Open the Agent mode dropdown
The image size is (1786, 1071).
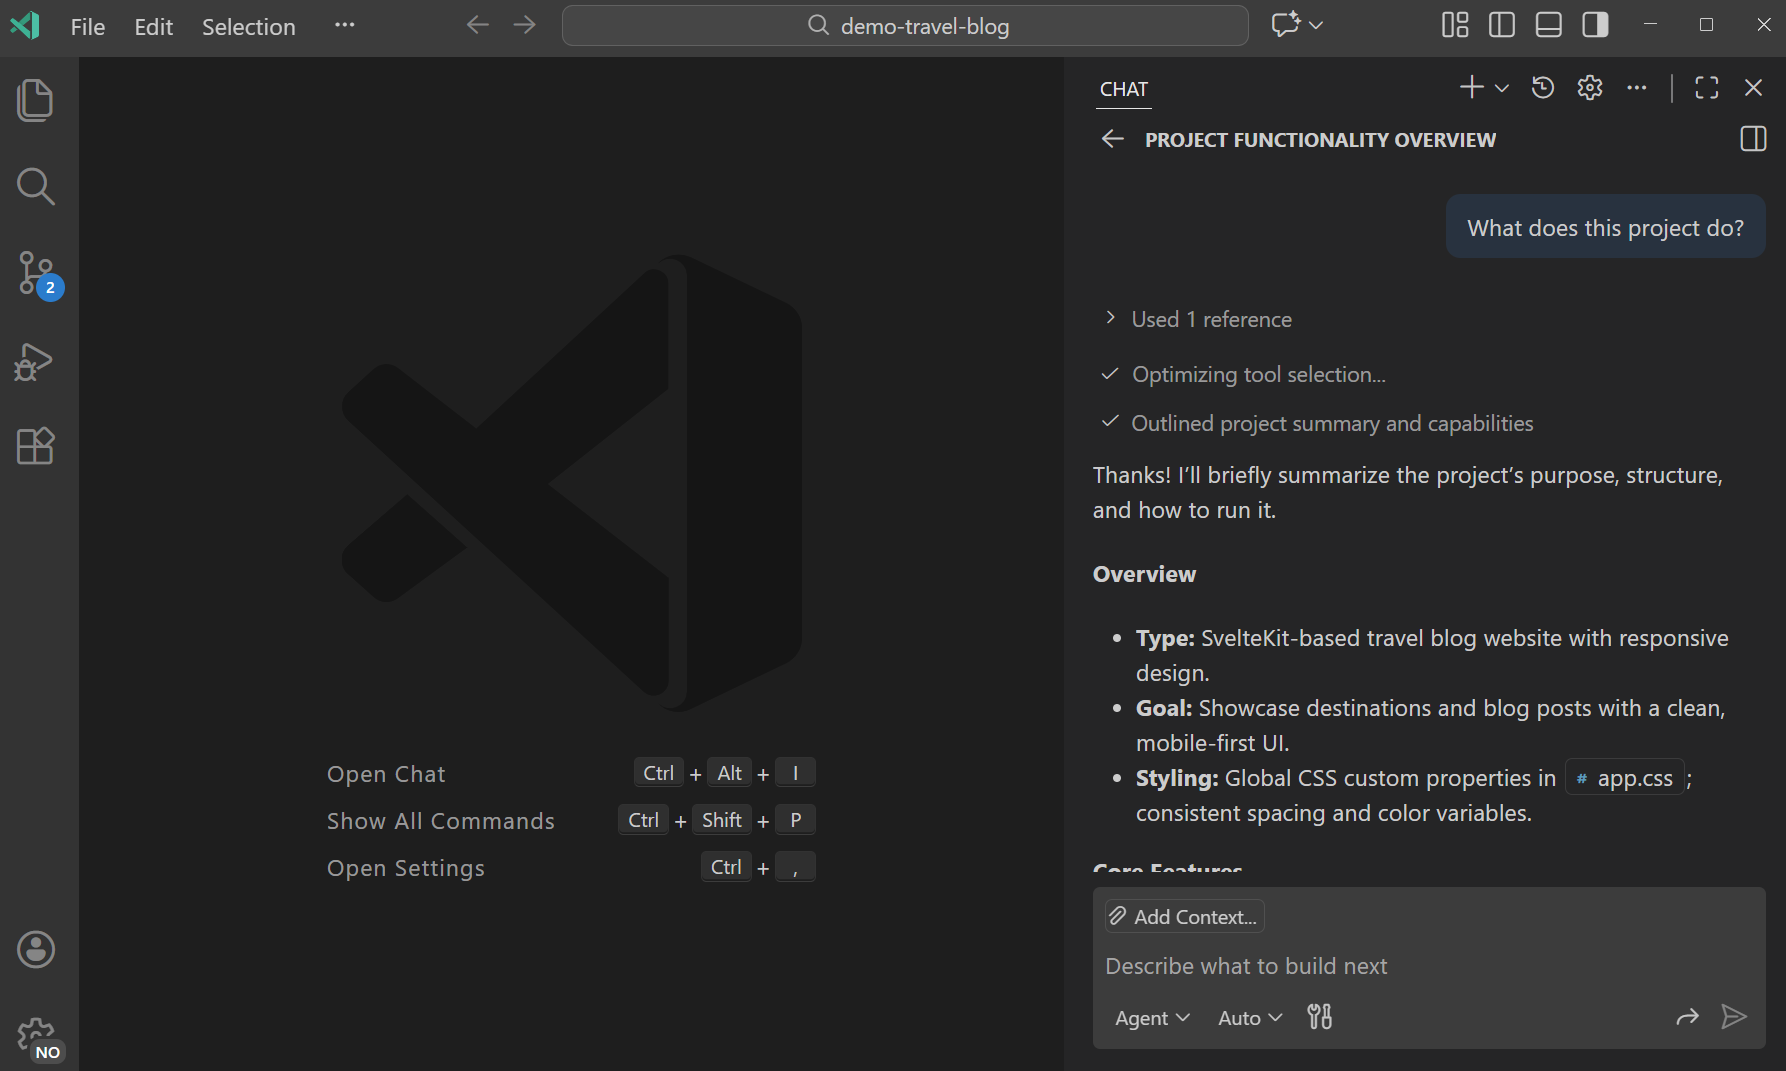click(x=1152, y=1018)
